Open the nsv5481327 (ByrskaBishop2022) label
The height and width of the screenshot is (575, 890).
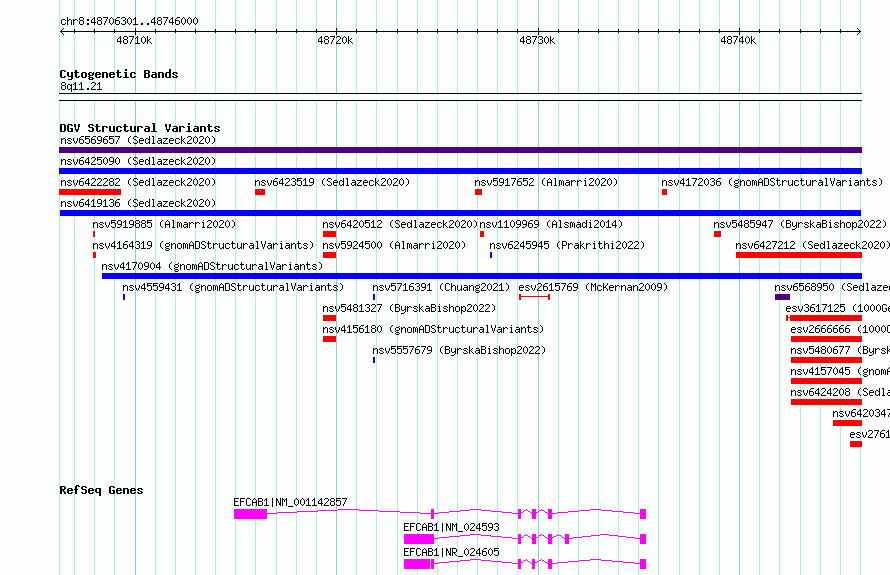coord(409,308)
